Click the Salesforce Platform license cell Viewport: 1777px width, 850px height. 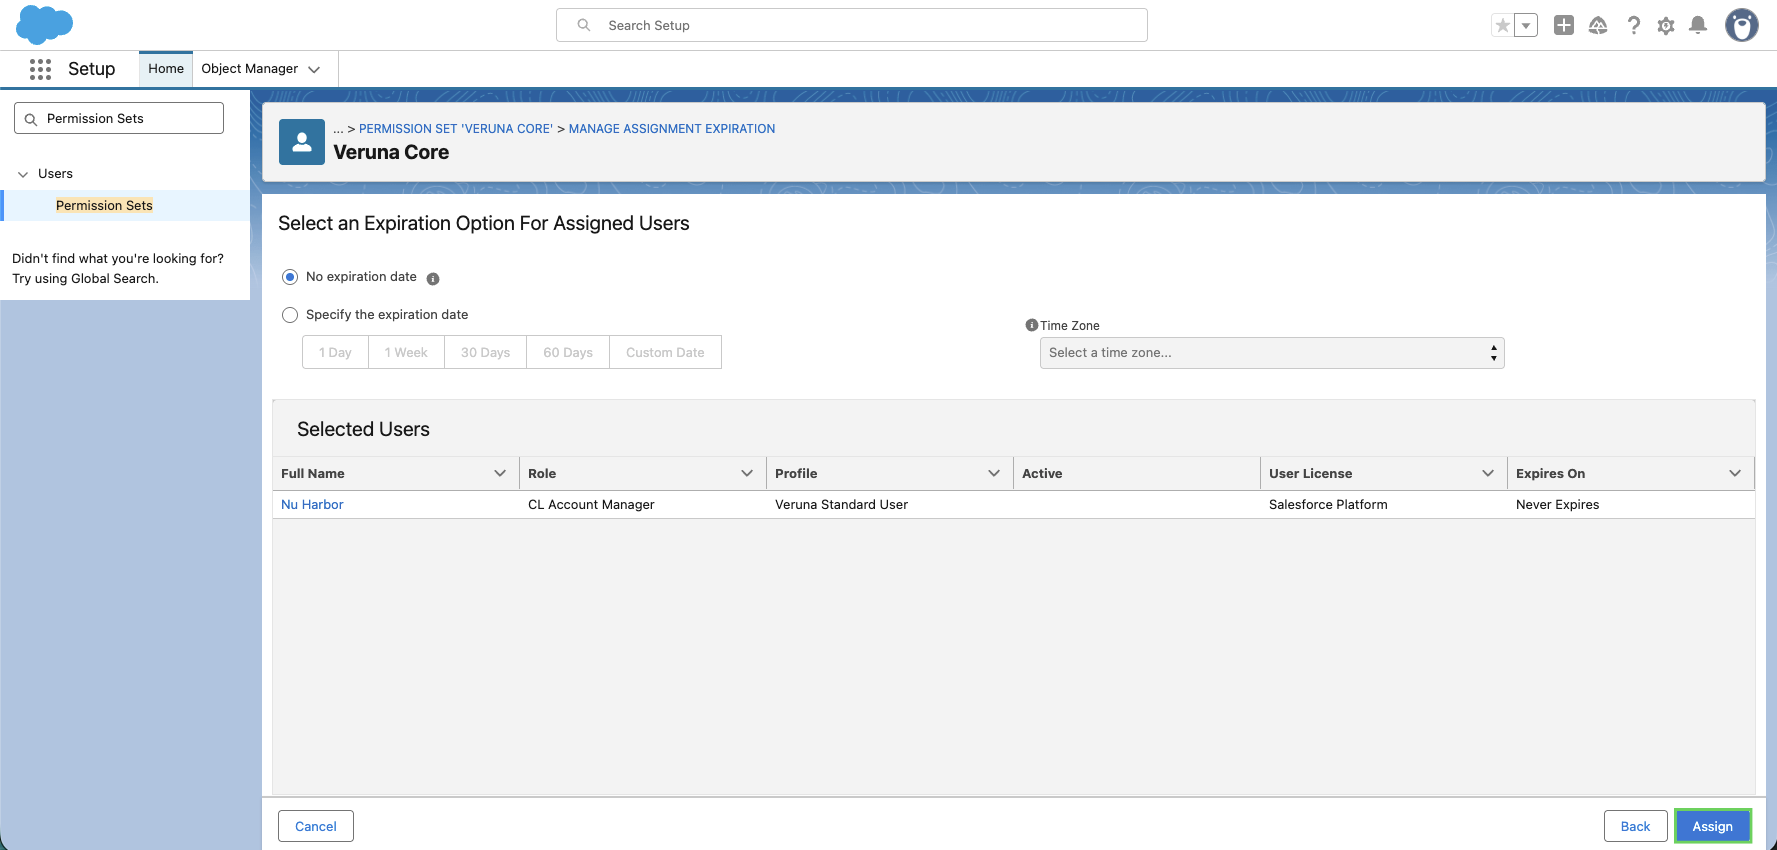(1328, 505)
